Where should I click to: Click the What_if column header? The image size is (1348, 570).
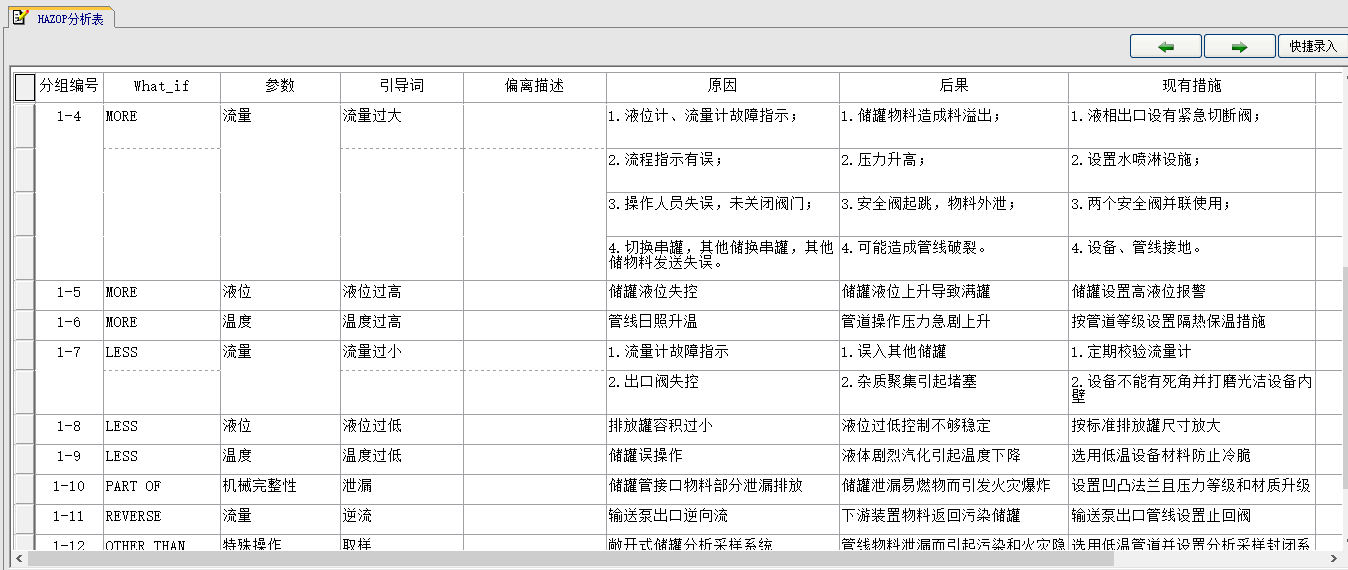pos(162,86)
